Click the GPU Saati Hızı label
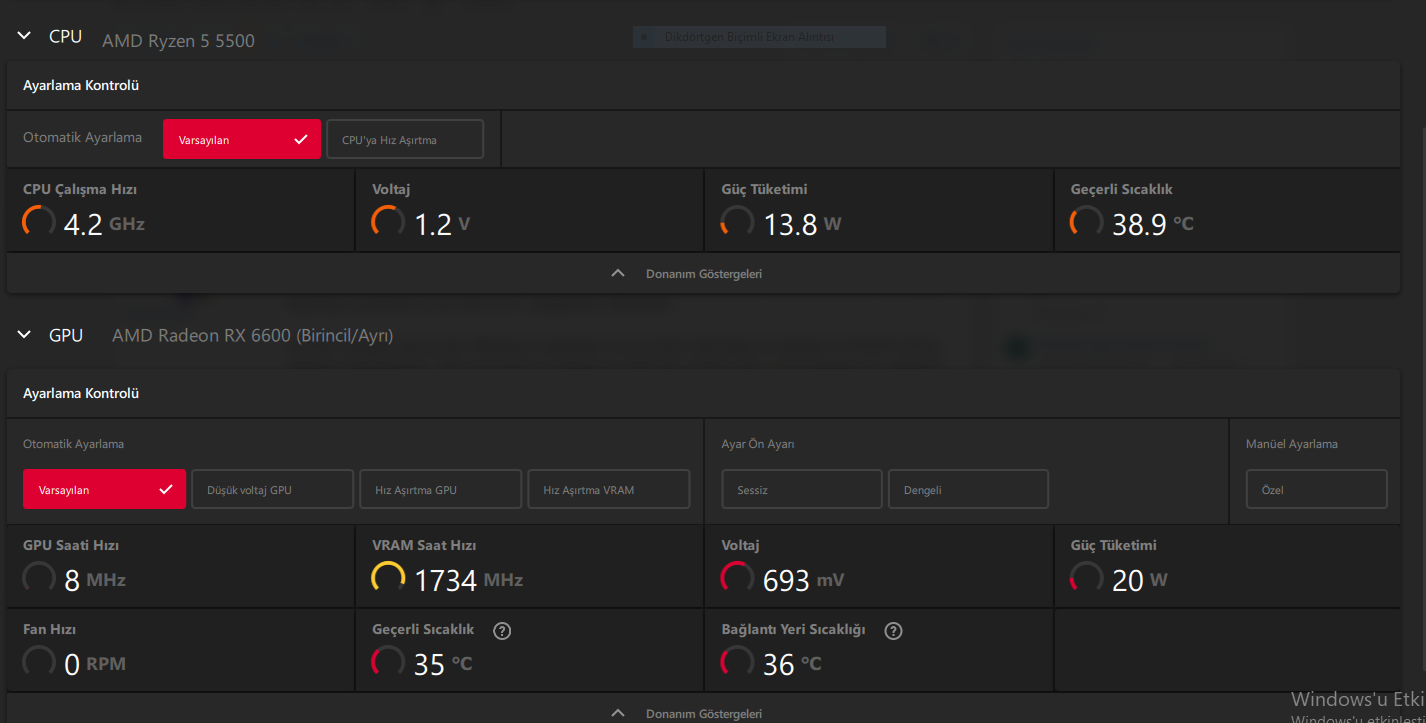The height and width of the screenshot is (723, 1426). tap(71, 545)
